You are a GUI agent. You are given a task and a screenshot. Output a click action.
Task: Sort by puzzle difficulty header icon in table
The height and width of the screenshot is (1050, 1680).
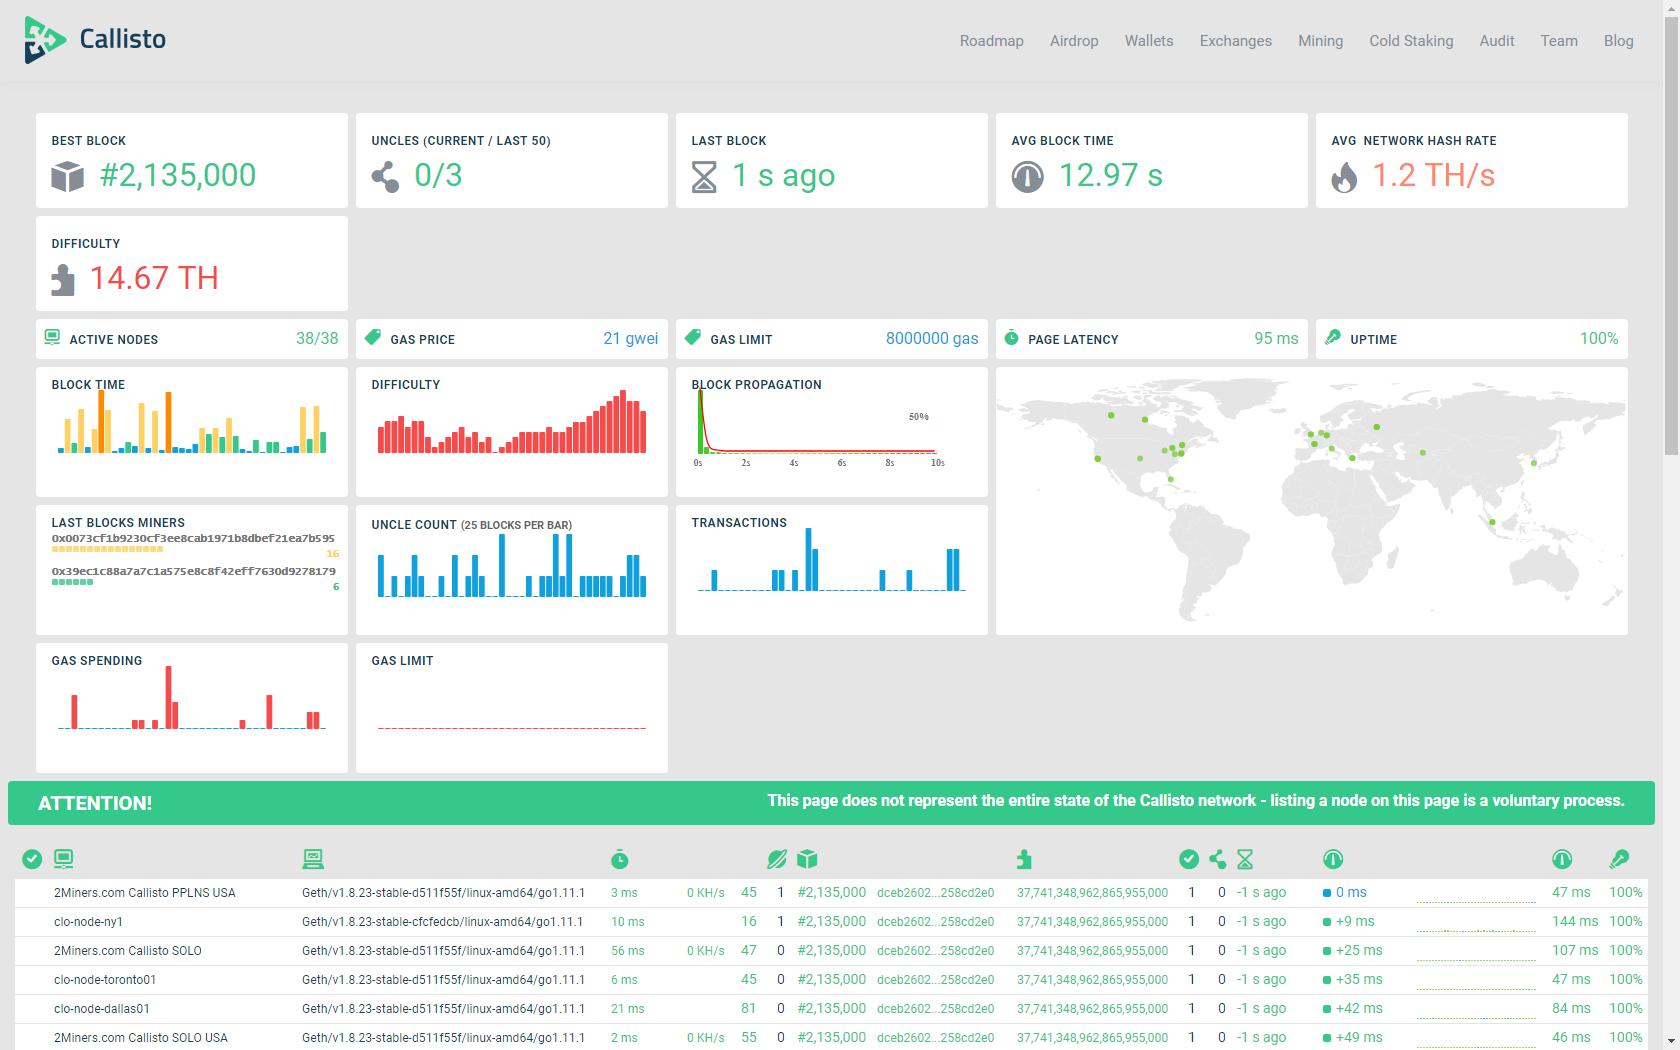coord(1024,859)
